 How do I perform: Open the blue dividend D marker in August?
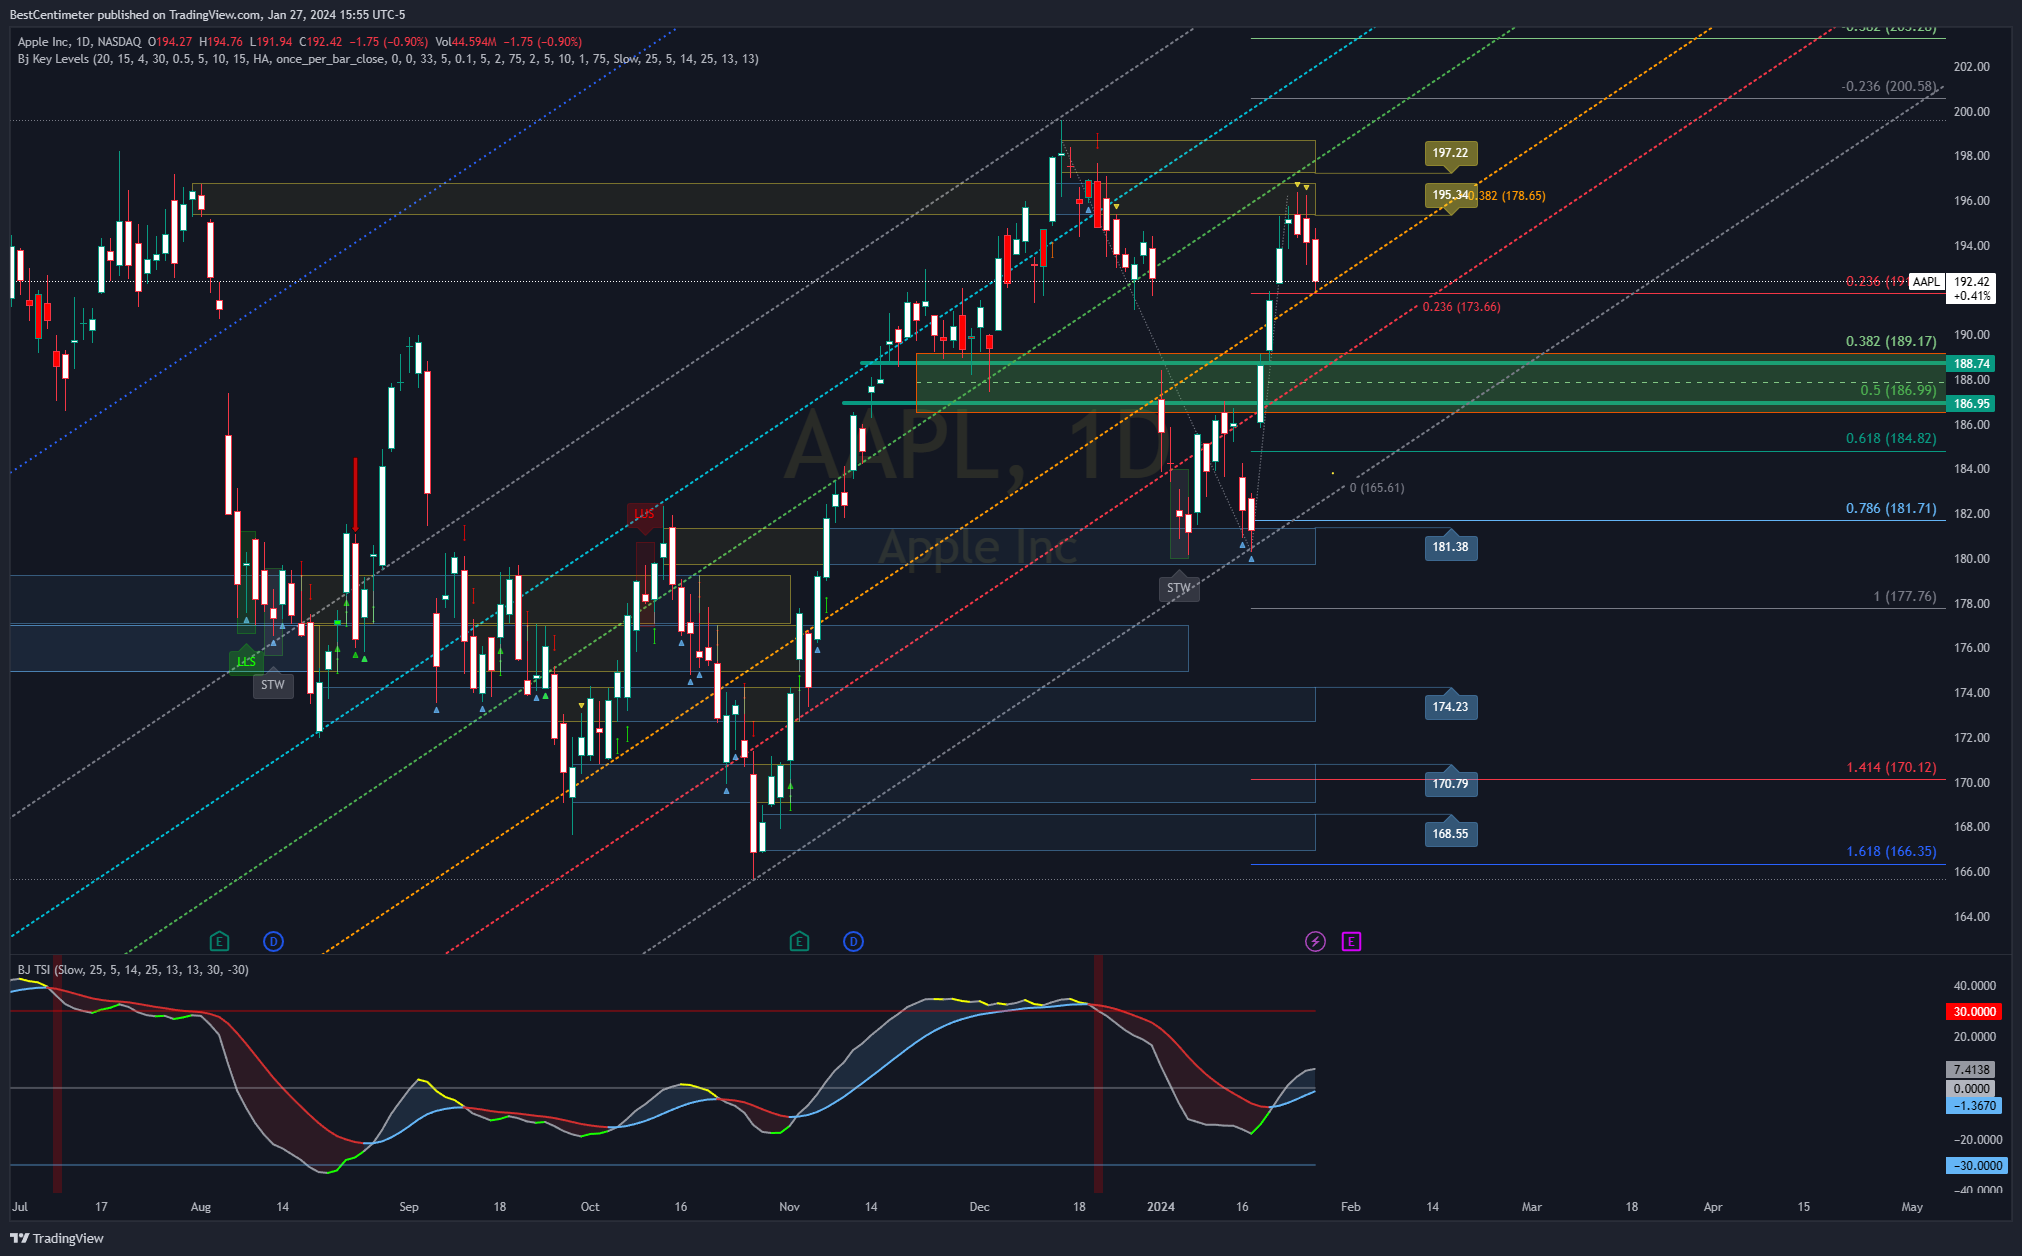(273, 941)
